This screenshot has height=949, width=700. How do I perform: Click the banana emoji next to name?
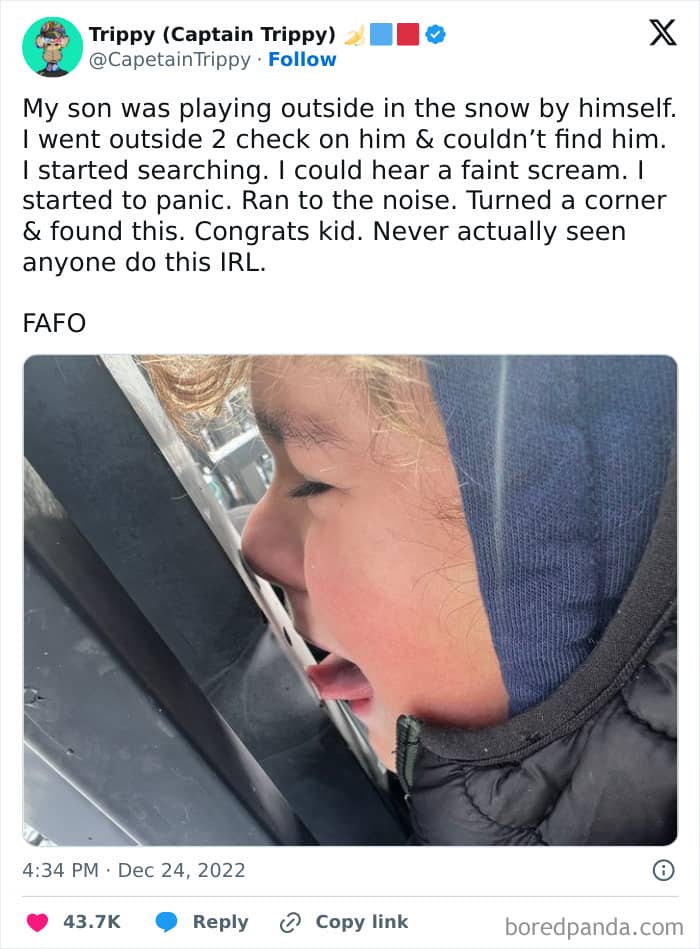coord(355,35)
